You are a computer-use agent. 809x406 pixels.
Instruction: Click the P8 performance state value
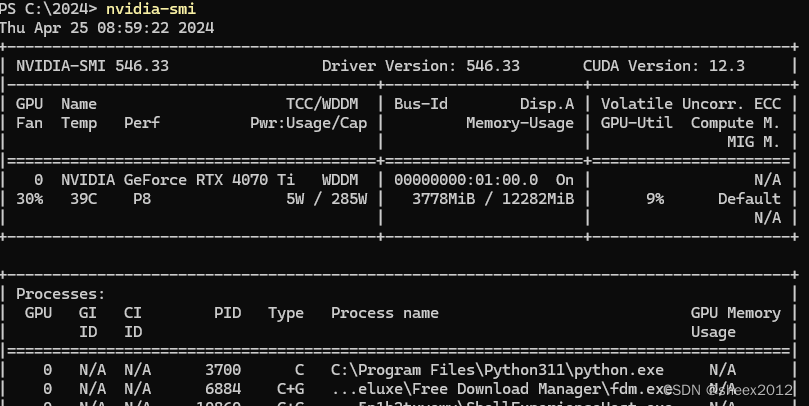143,199
